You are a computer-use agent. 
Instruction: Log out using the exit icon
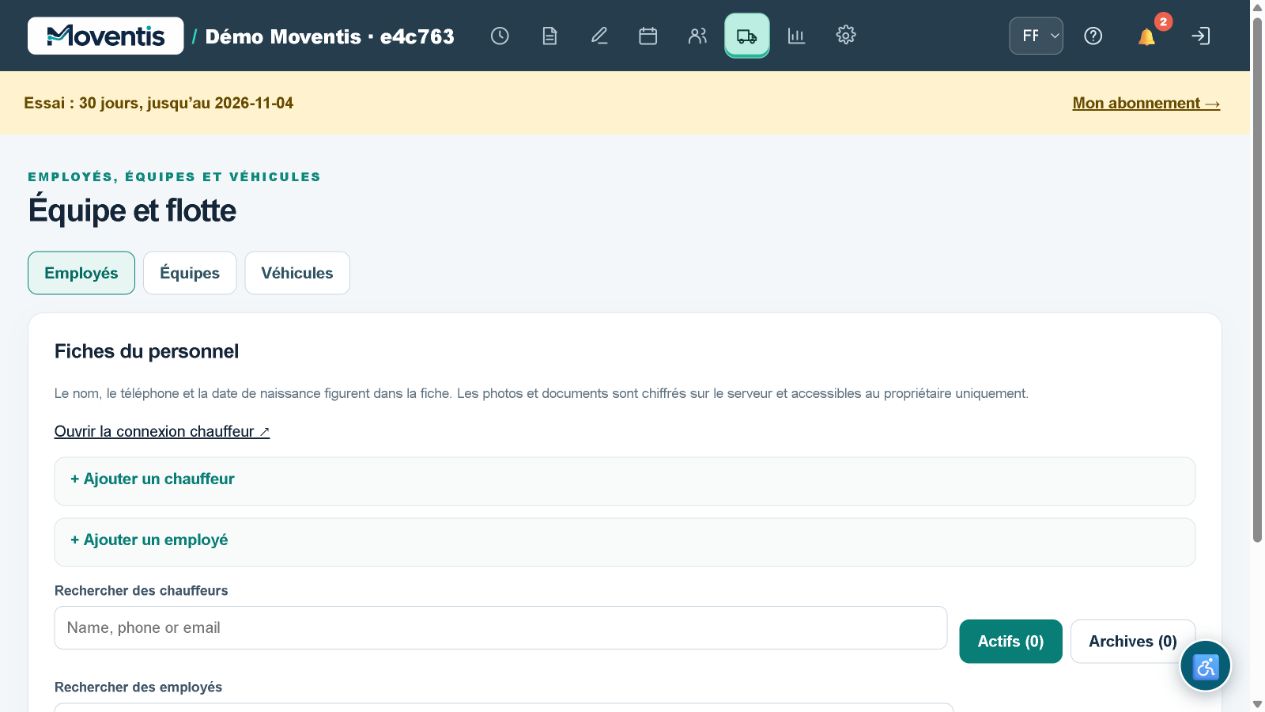click(x=1201, y=36)
